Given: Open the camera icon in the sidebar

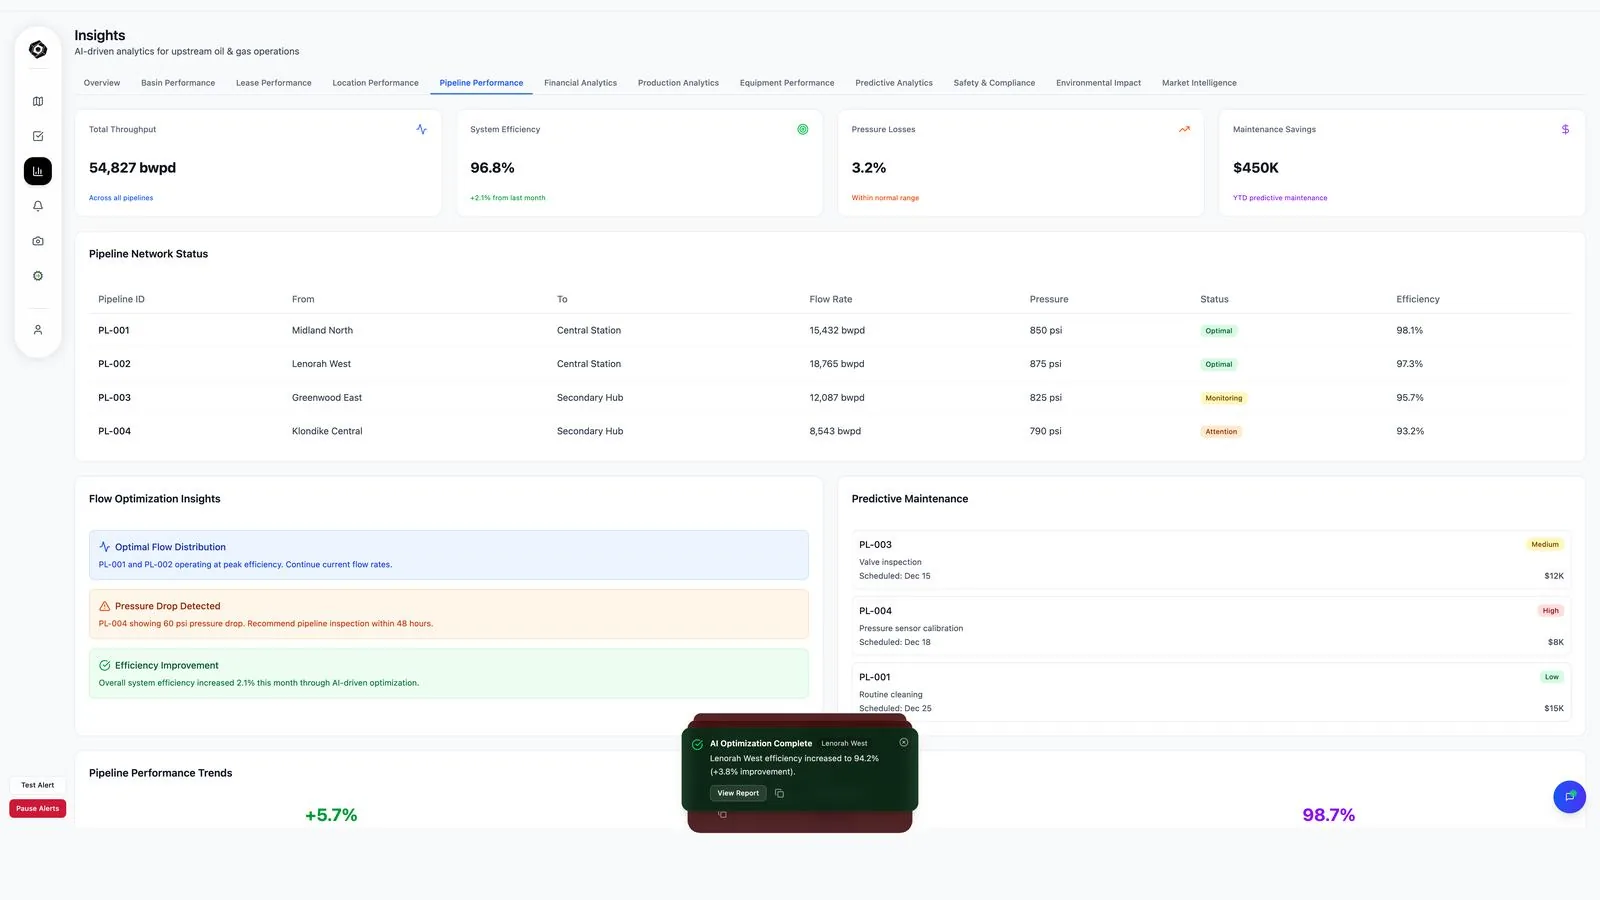Looking at the screenshot, I should pyautogui.click(x=38, y=241).
